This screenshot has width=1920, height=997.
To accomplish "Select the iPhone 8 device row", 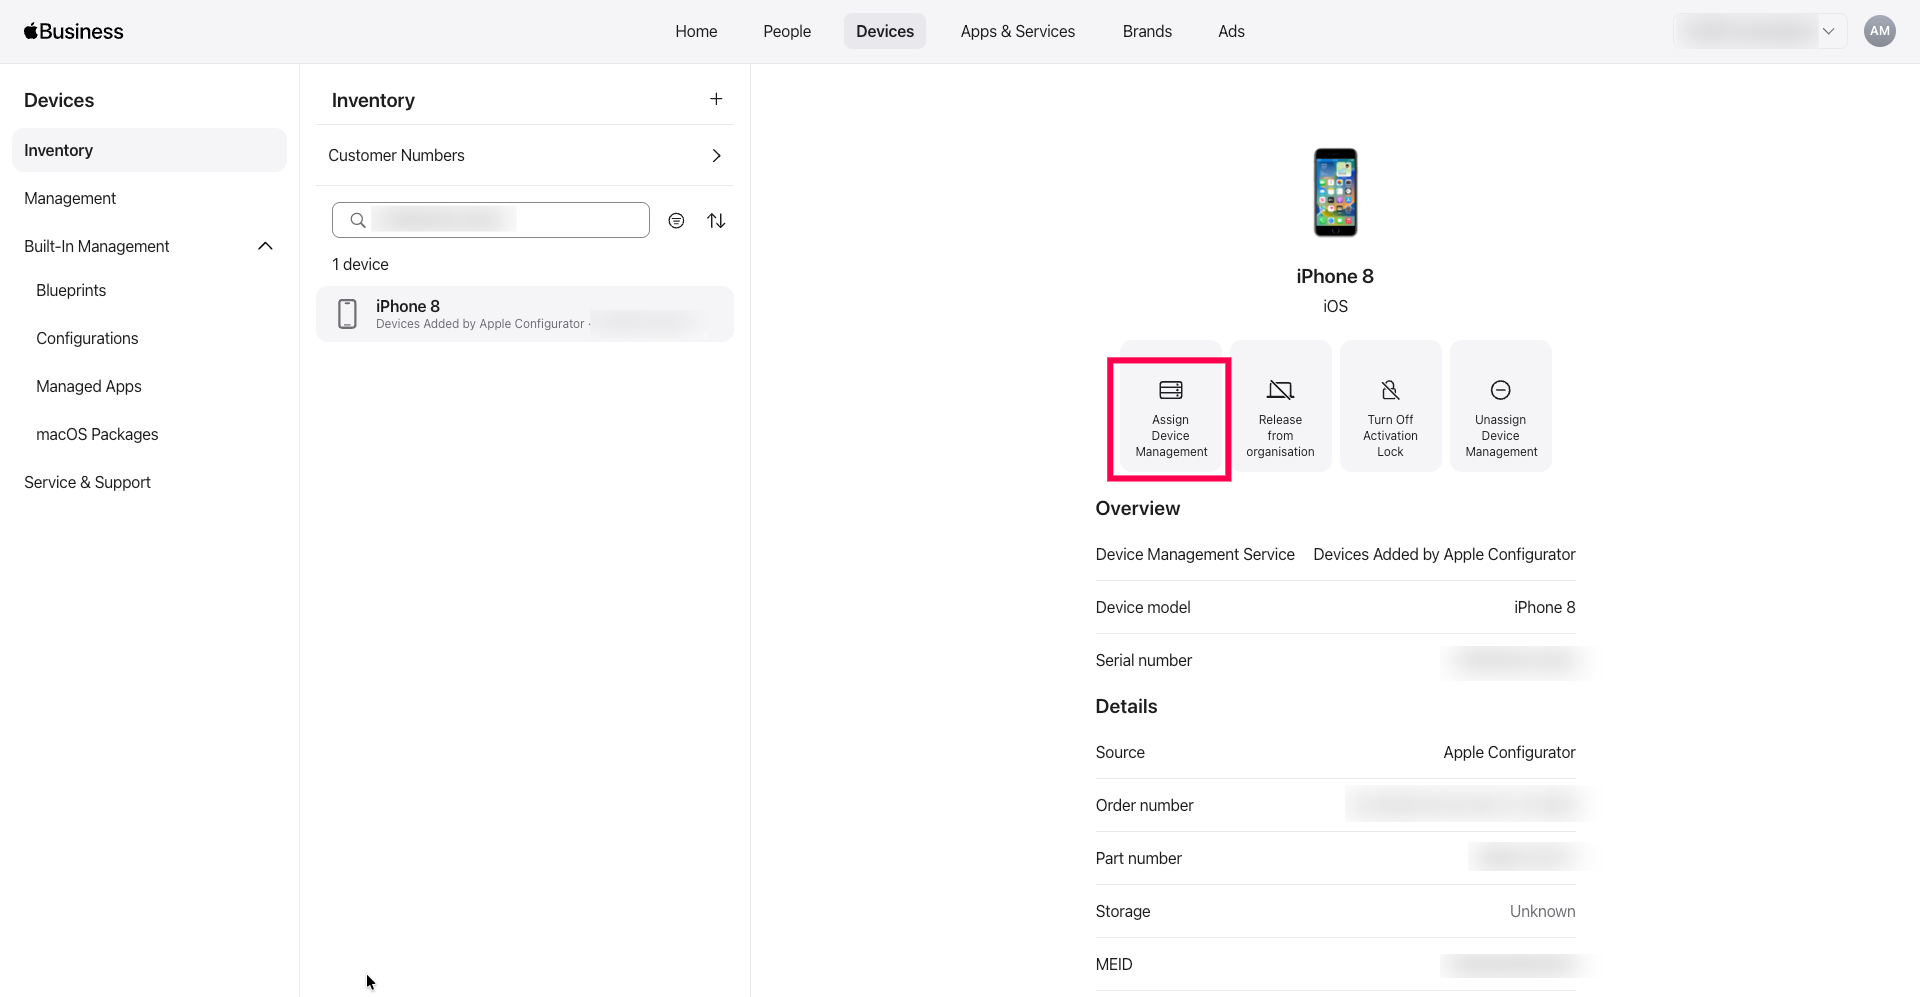I will [x=524, y=314].
